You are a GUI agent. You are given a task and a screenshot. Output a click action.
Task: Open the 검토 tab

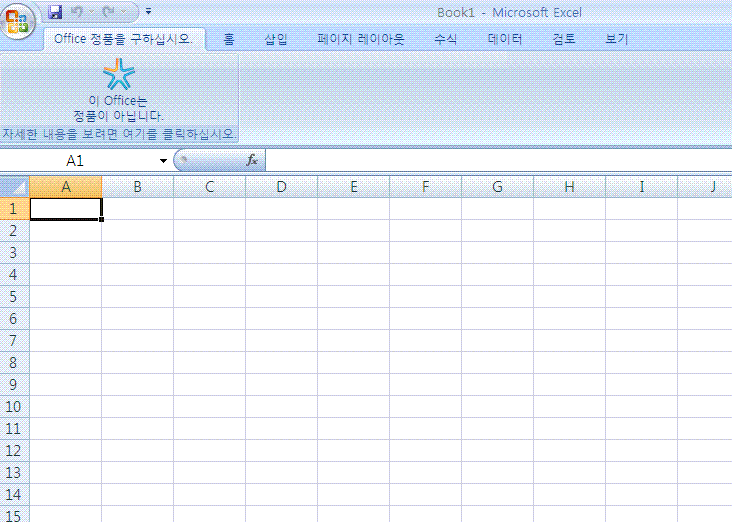(564, 39)
